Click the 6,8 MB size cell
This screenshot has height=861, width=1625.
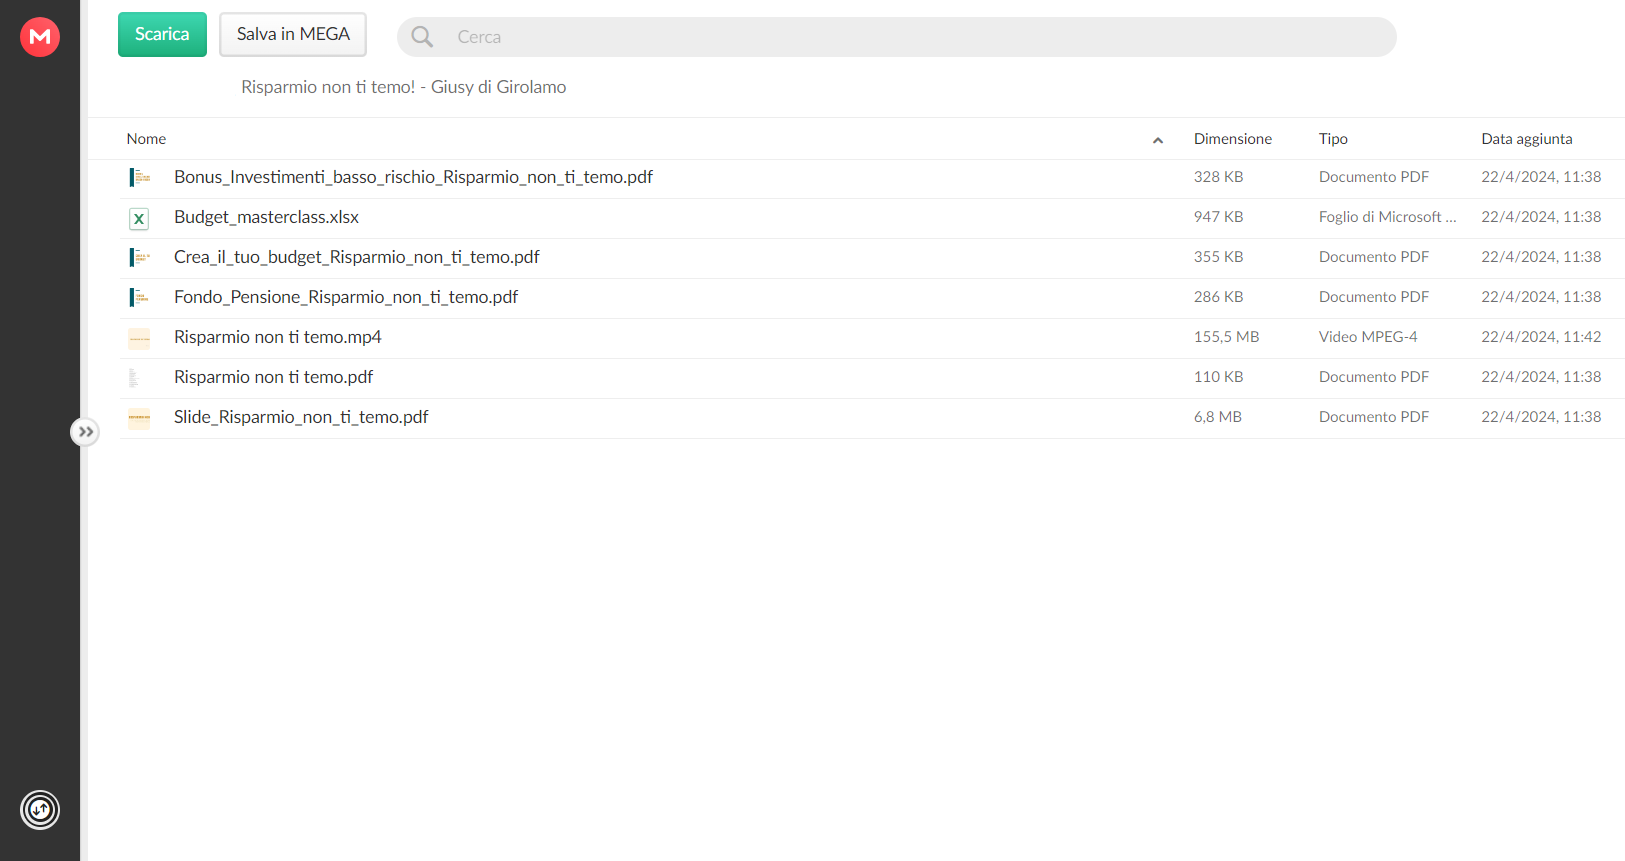[1217, 417]
